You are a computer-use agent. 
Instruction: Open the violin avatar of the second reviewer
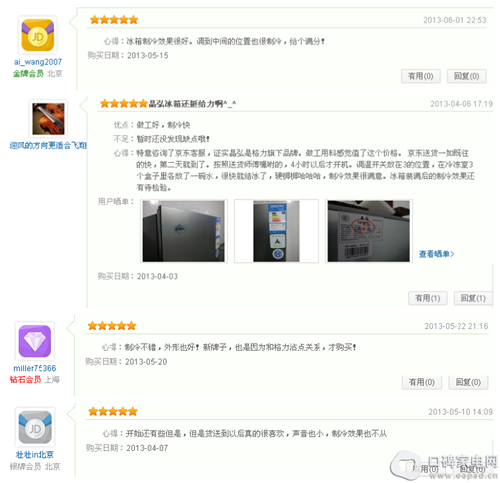tap(48, 119)
